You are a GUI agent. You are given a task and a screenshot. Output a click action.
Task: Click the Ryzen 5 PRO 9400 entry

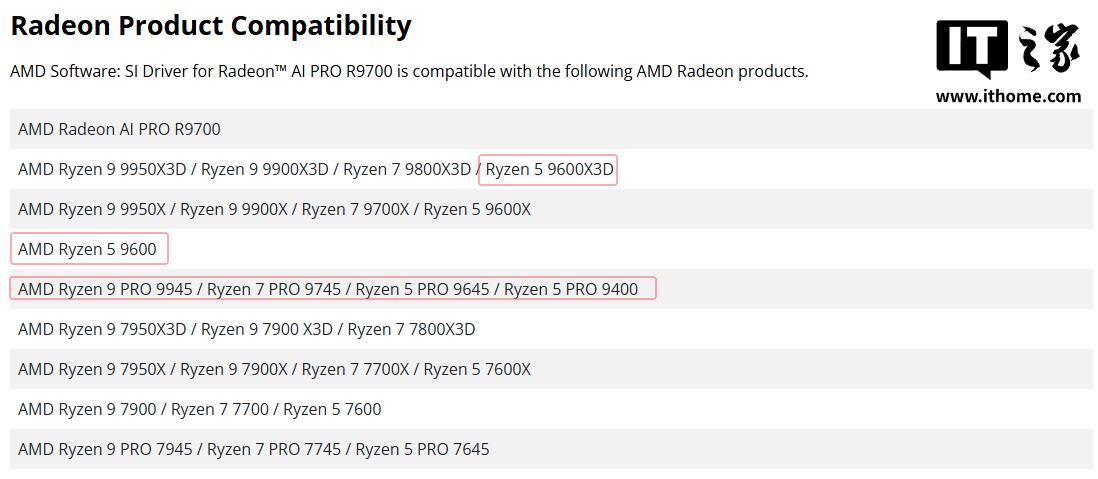571,289
